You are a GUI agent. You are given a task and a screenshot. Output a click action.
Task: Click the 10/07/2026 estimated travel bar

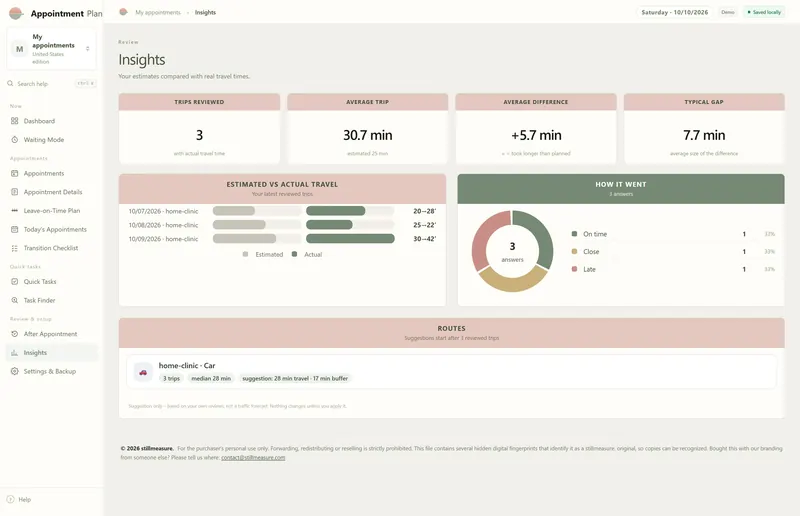tap(234, 211)
